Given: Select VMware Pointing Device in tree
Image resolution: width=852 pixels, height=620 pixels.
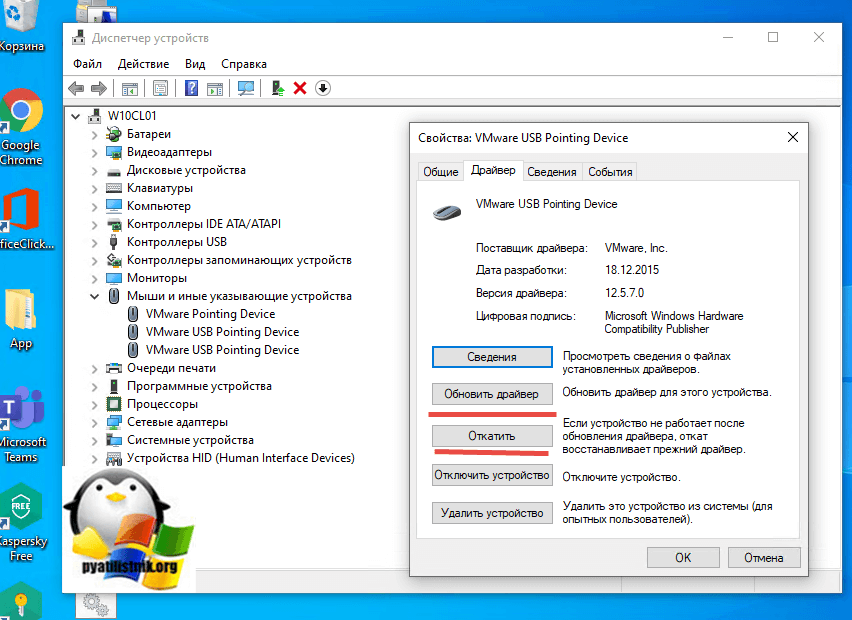Looking at the screenshot, I should coord(210,314).
